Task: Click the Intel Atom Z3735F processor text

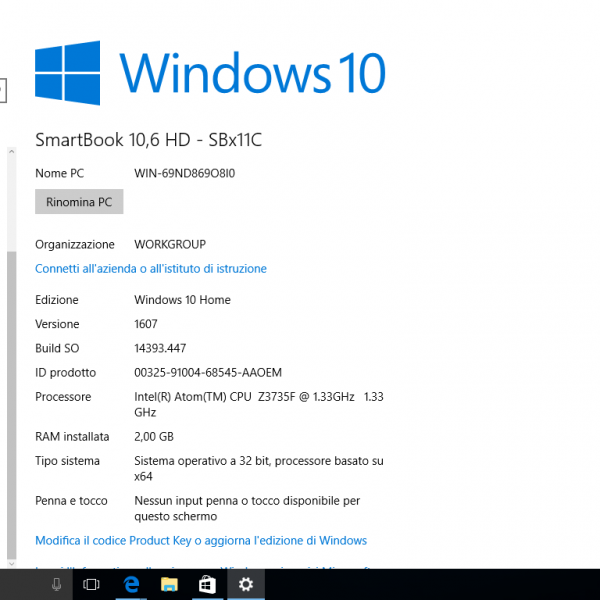Action: click(259, 404)
